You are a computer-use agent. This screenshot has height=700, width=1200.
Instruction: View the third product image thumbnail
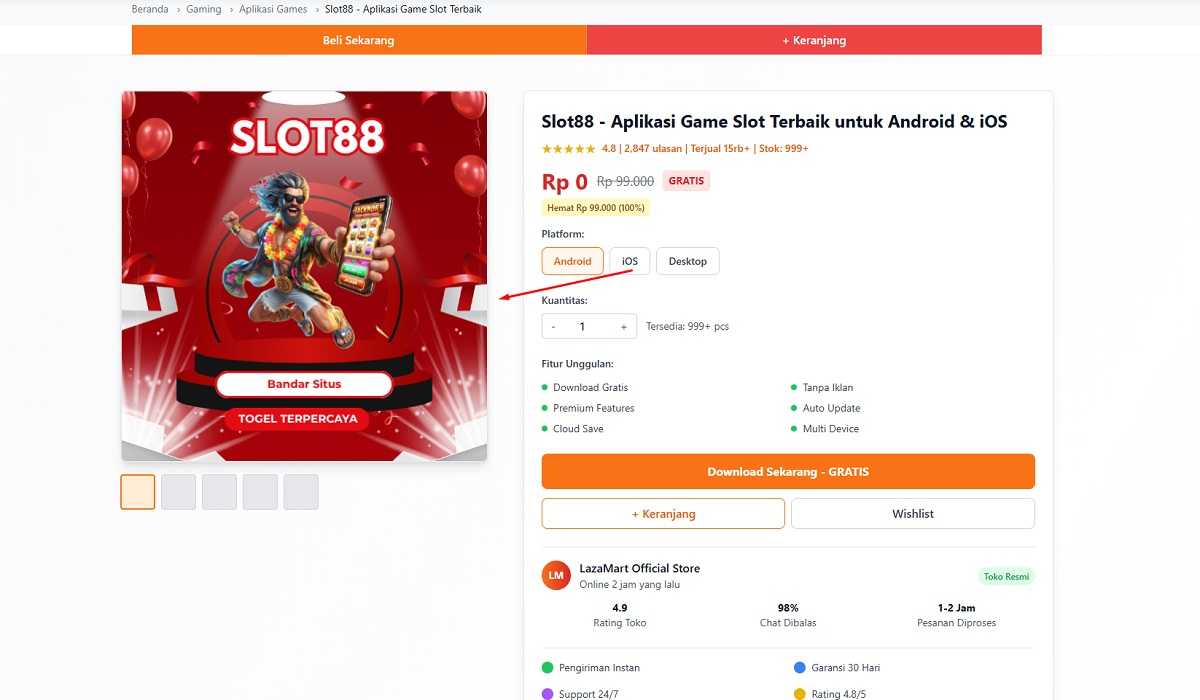click(219, 492)
